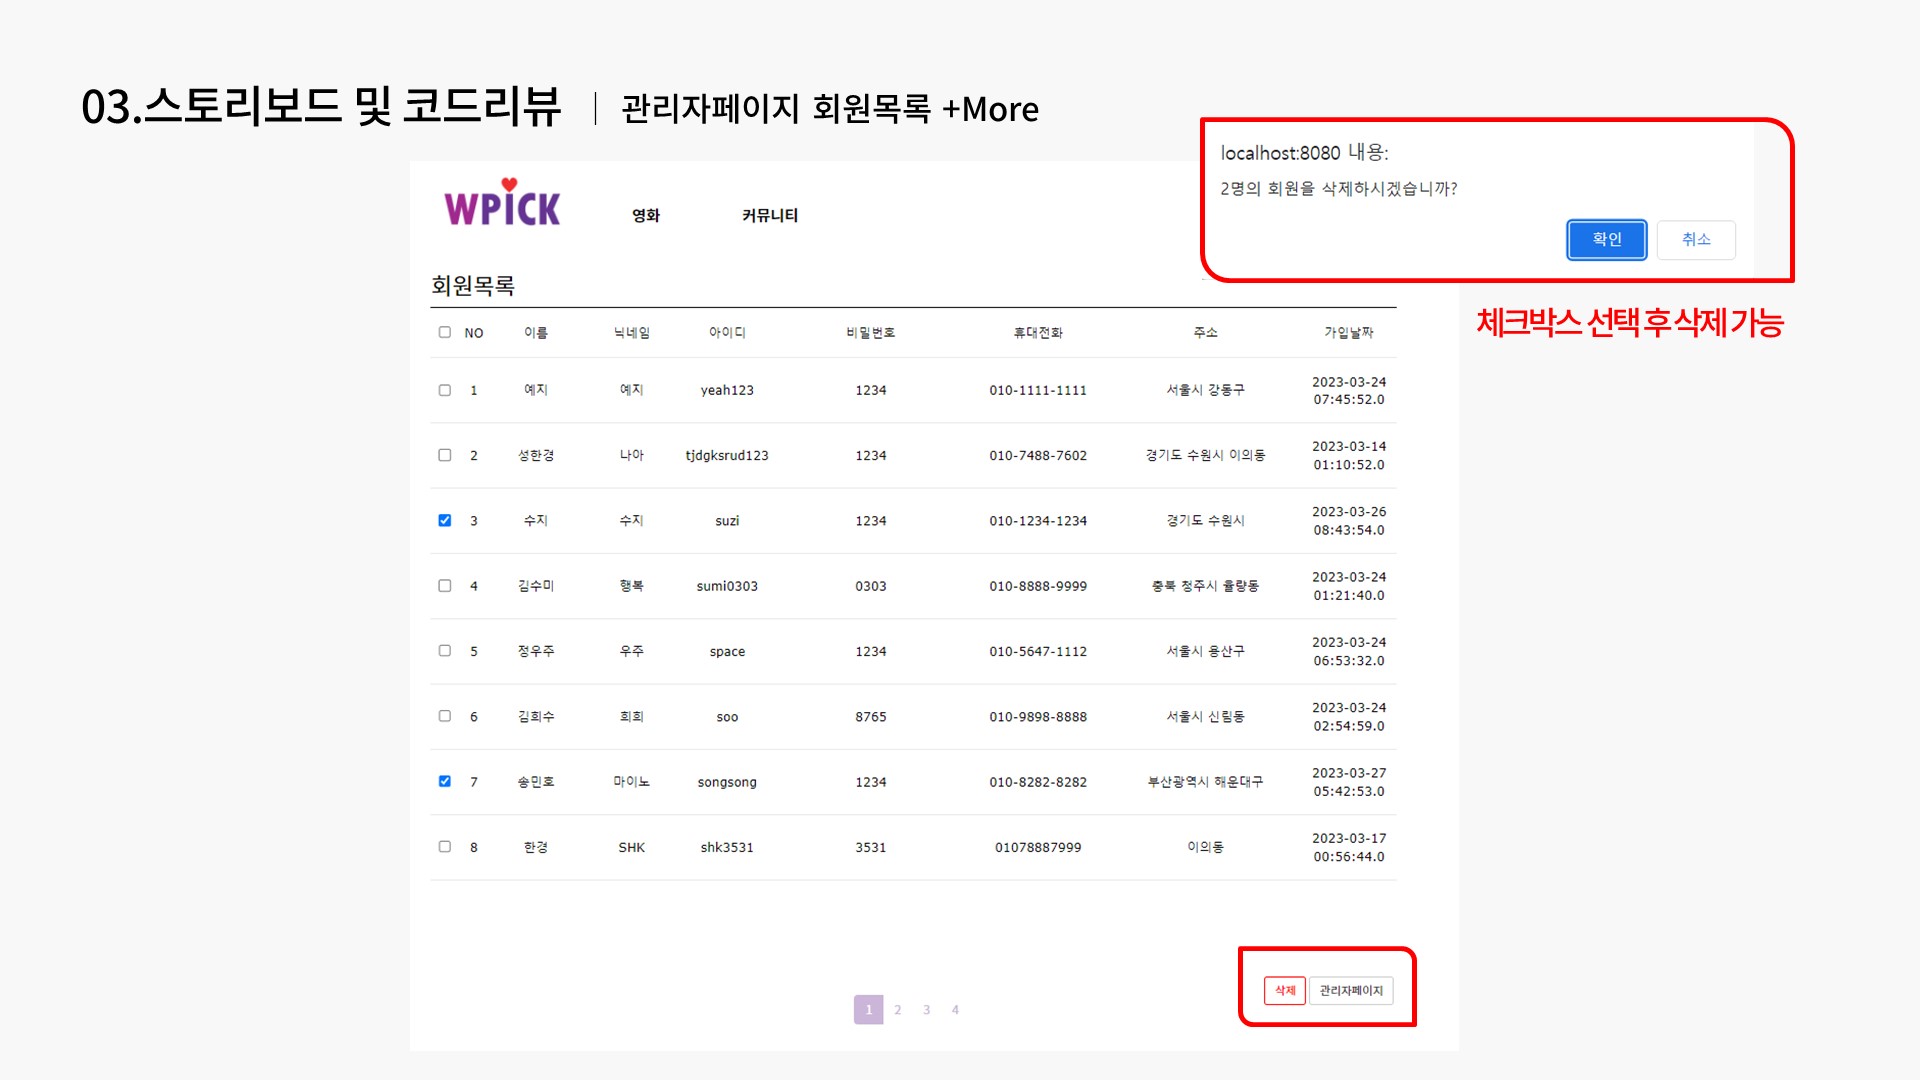Click the red 삭제 delete button
Viewport: 1920px width, 1080px height.
(x=1285, y=991)
